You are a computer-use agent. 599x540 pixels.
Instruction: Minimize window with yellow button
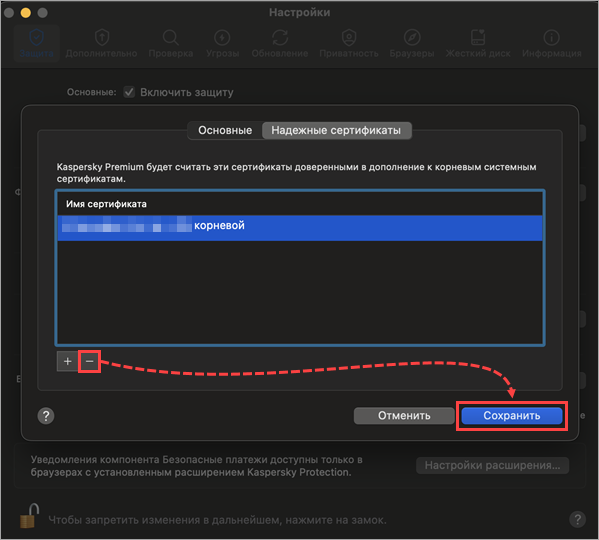pyautogui.click(x=26, y=13)
